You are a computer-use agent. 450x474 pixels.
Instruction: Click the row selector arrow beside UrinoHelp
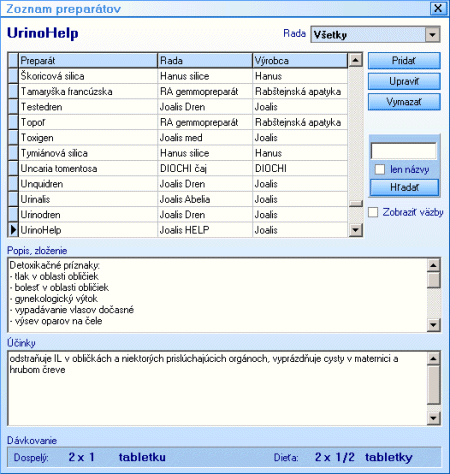[13, 230]
